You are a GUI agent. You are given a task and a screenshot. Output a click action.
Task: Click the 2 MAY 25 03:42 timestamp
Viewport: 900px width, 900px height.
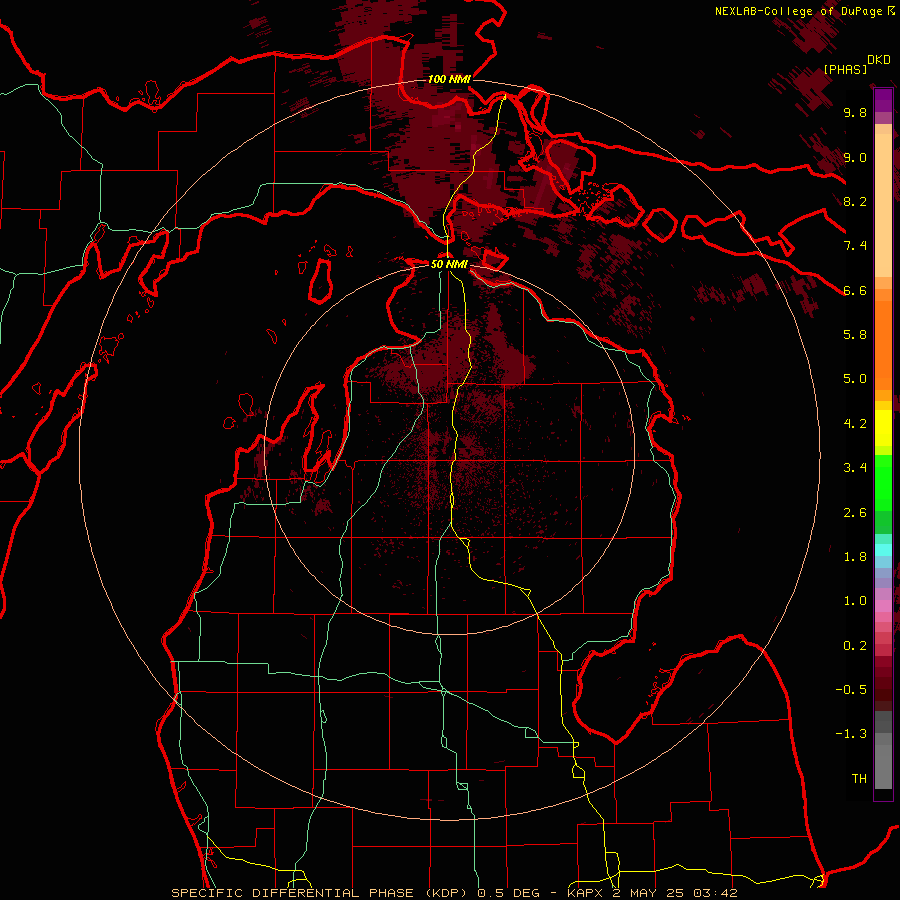tap(673, 893)
